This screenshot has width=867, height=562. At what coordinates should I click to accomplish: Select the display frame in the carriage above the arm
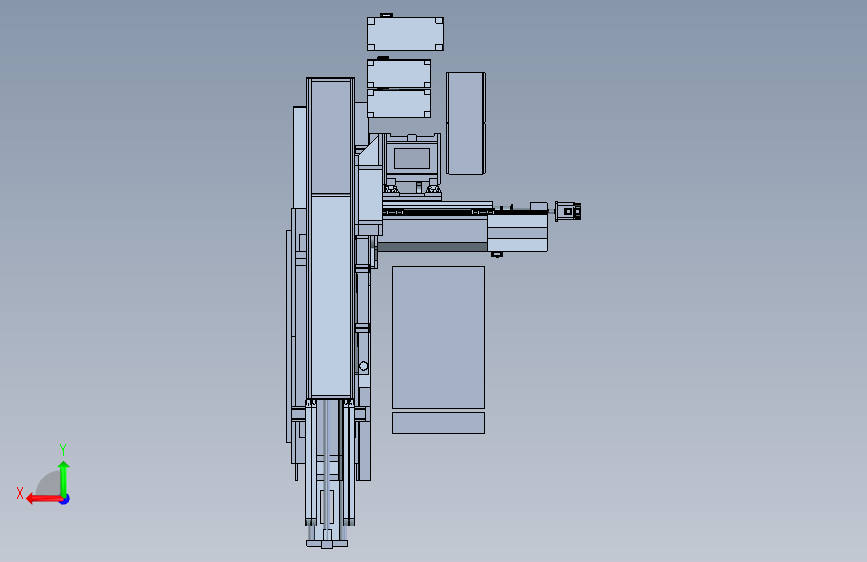(x=412, y=158)
